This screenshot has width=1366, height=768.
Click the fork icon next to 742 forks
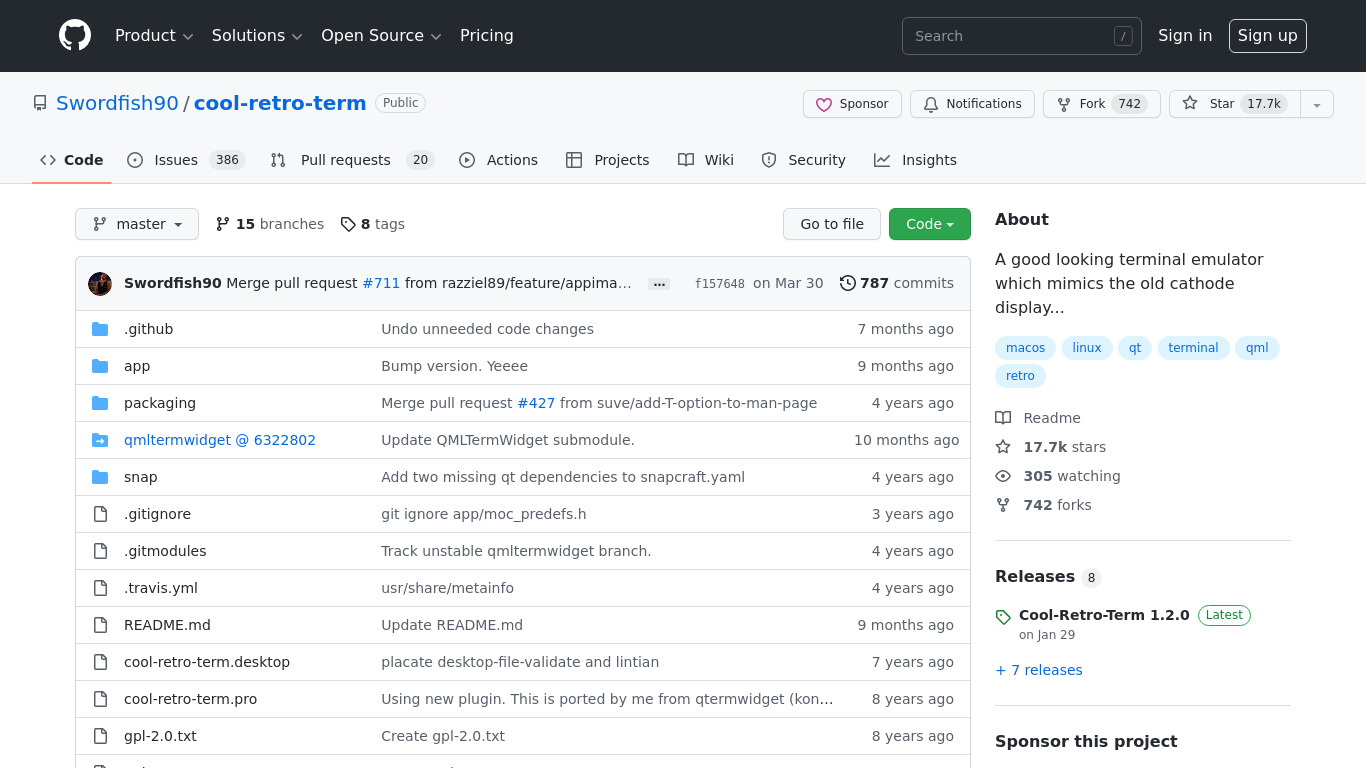pos(1003,505)
